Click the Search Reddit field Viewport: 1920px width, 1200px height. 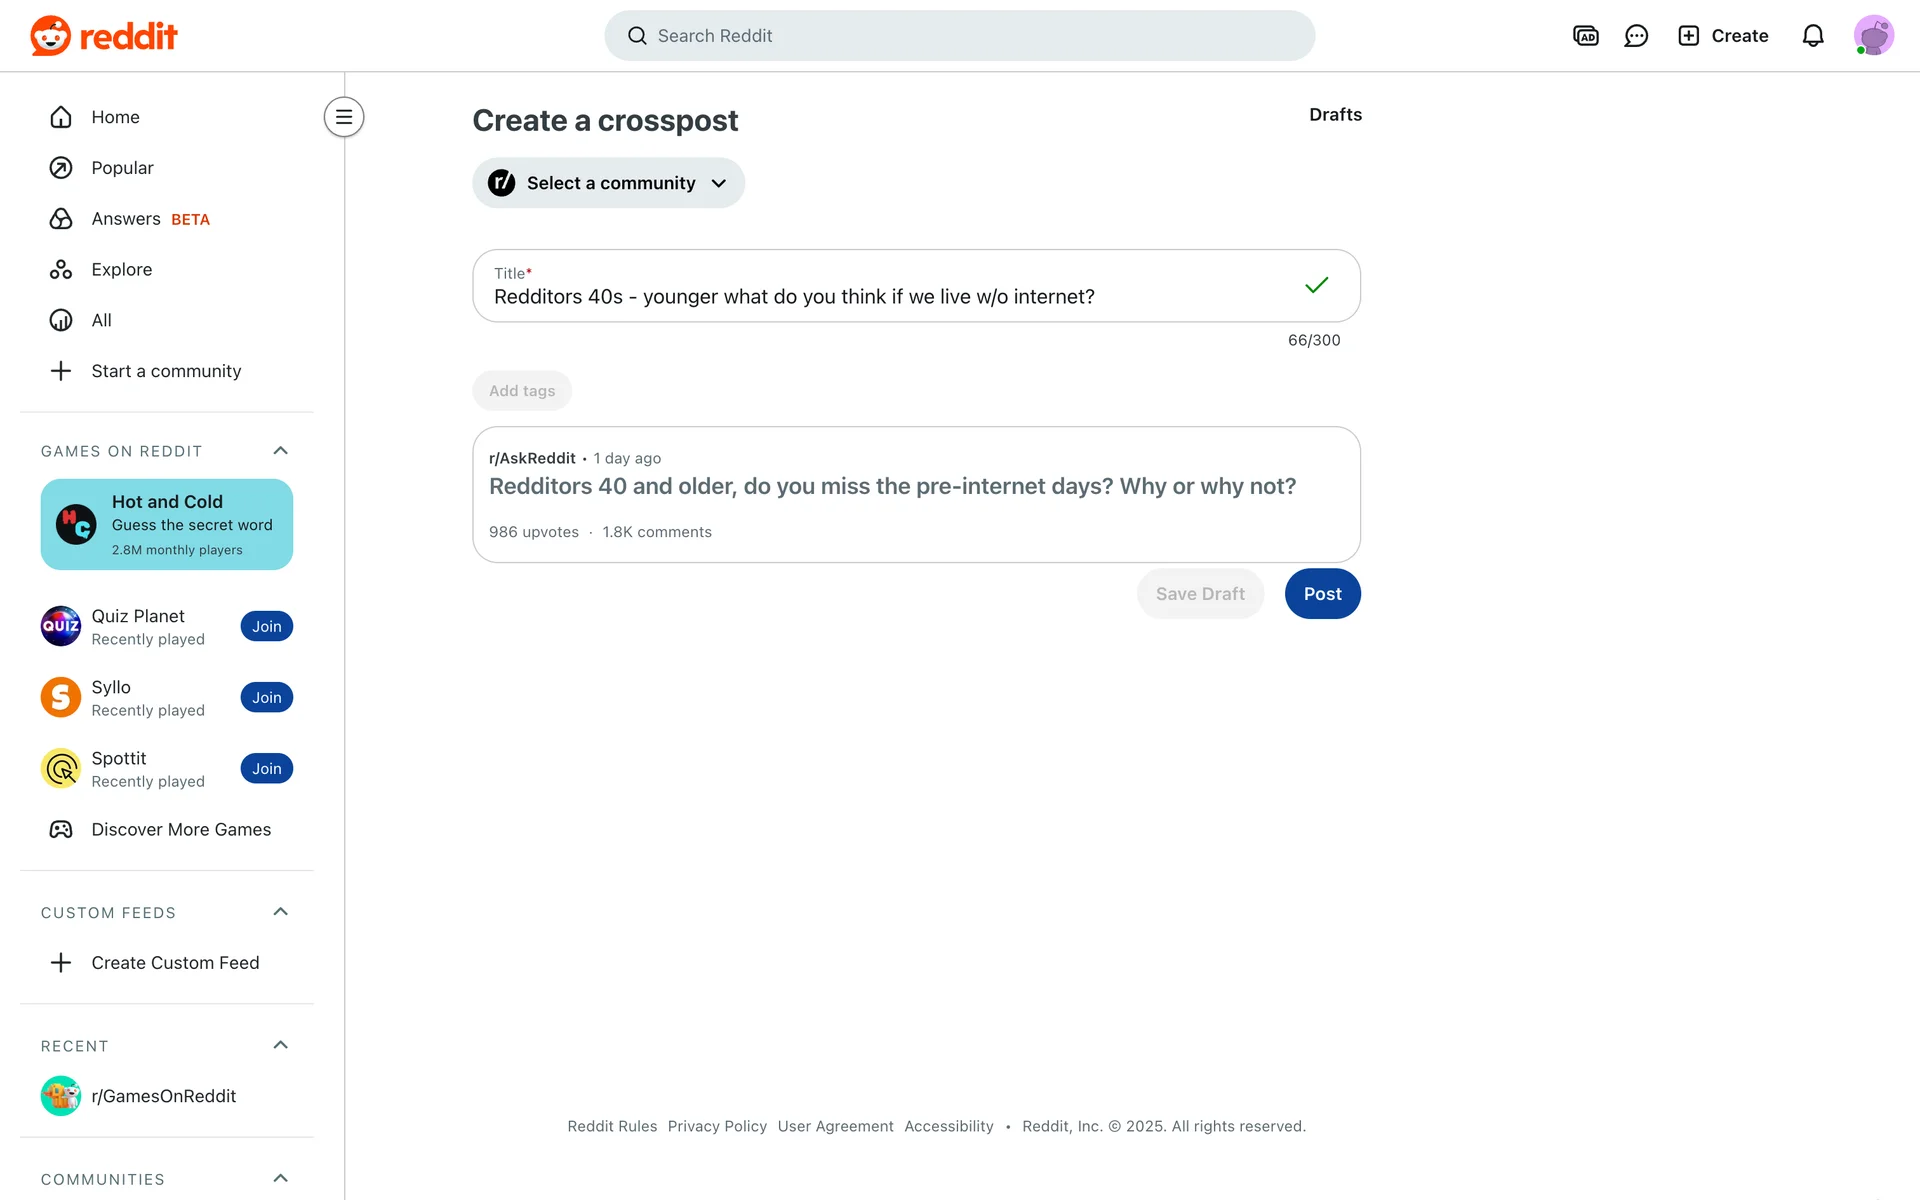coord(960,36)
